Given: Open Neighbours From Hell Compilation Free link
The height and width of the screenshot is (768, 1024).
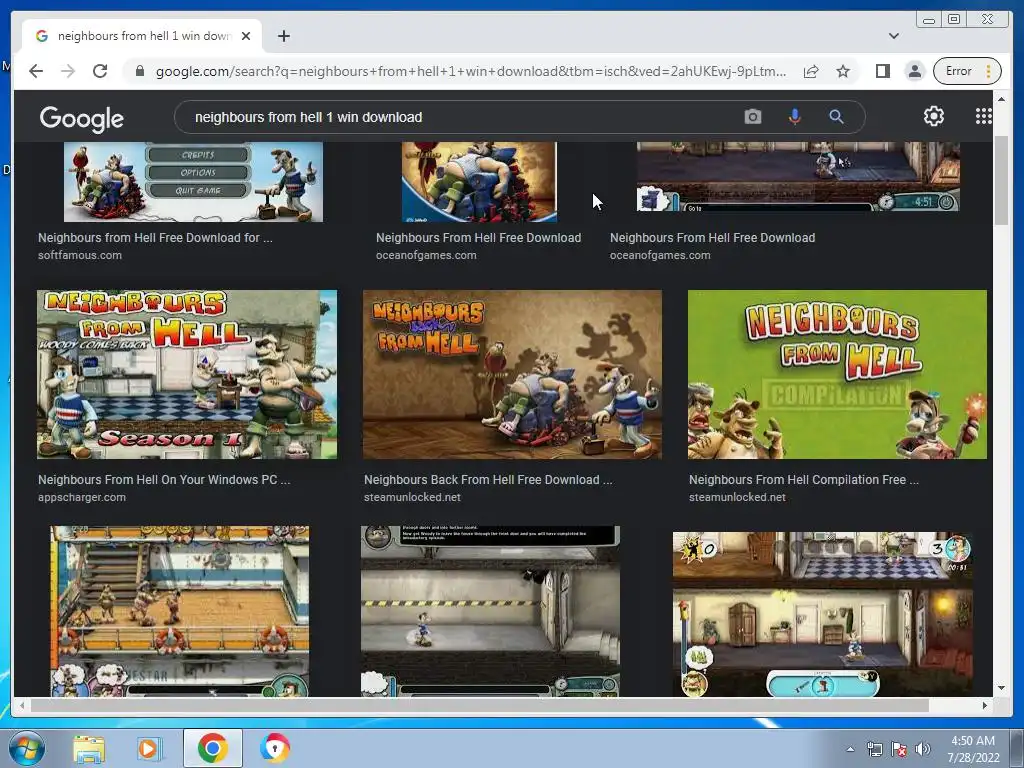Looking at the screenshot, I should (x=804, y=479).
